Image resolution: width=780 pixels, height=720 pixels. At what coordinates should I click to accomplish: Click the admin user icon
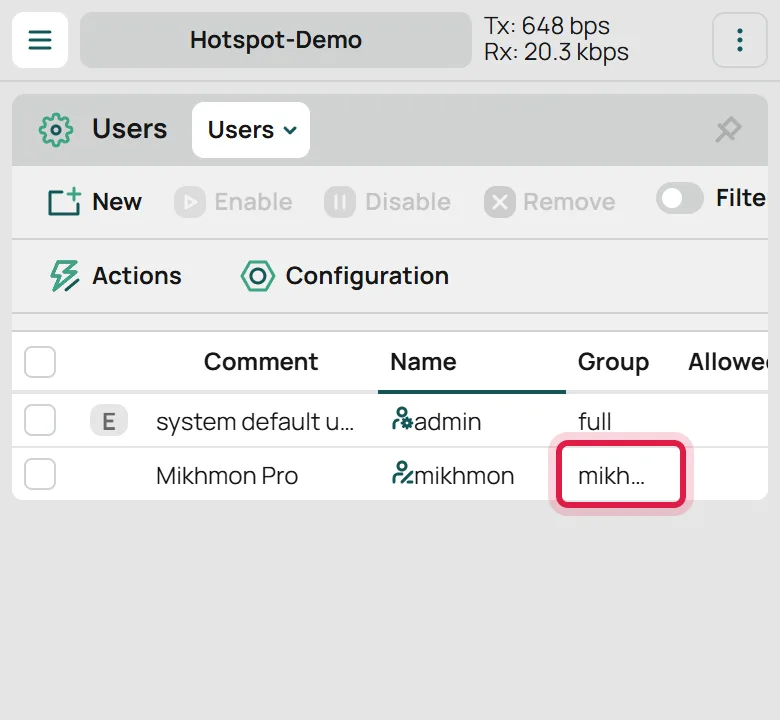tap(402, 419)
